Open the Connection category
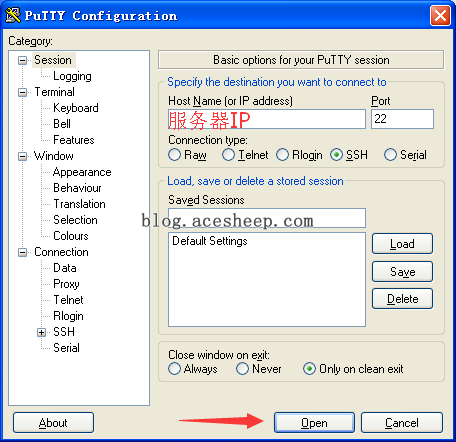Viewport: 456px width, 442px height. coord(61,252)
